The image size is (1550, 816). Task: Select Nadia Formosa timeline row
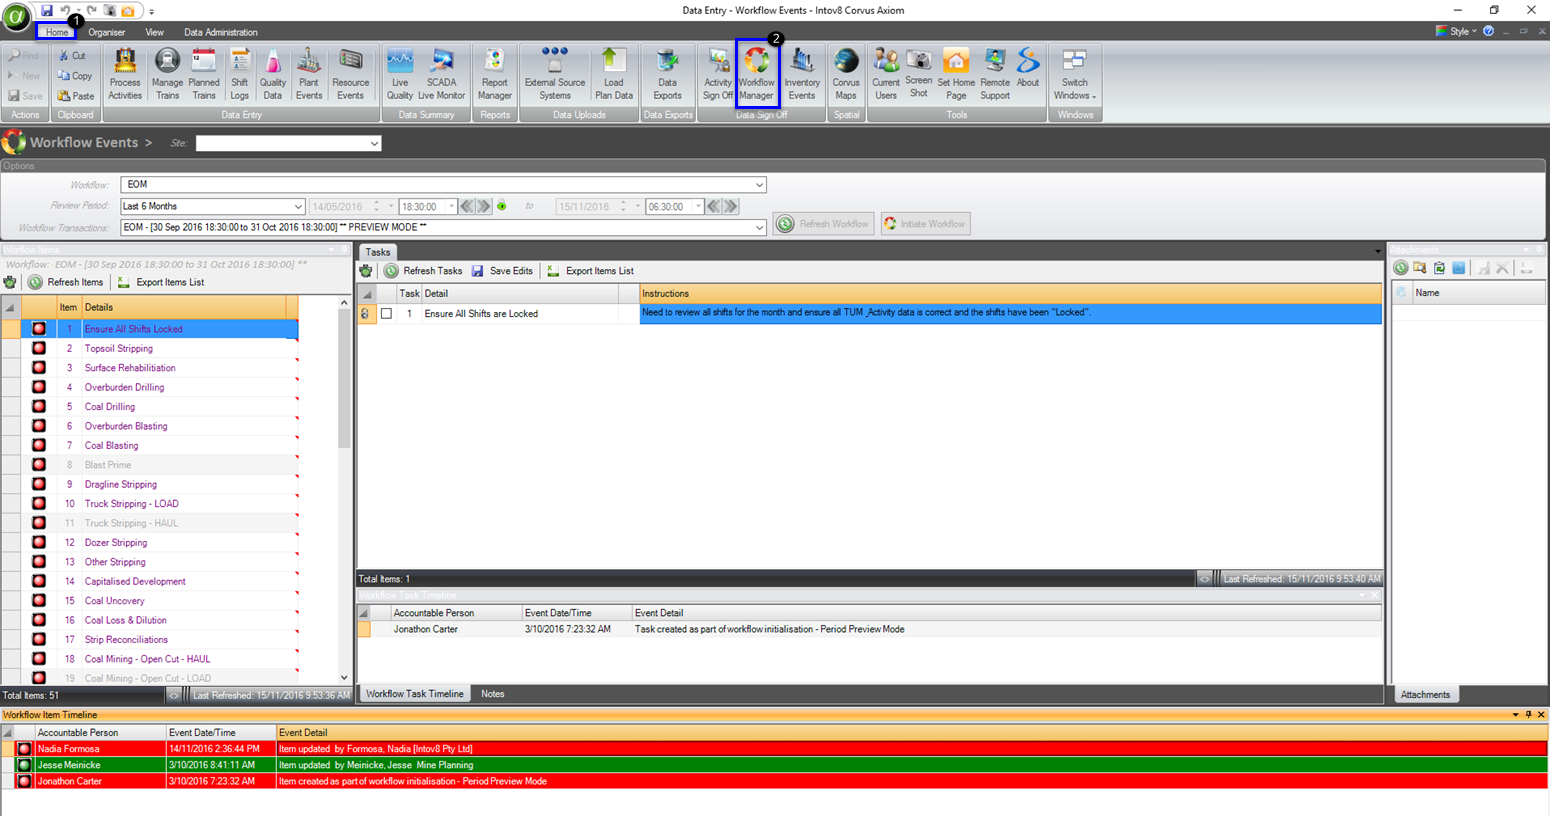tap(69, 749)
